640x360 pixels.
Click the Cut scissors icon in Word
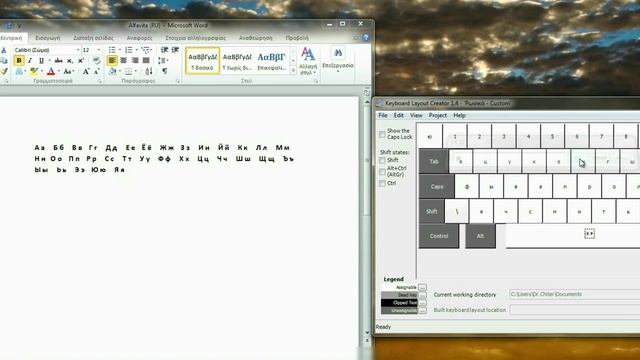[4, 50]
